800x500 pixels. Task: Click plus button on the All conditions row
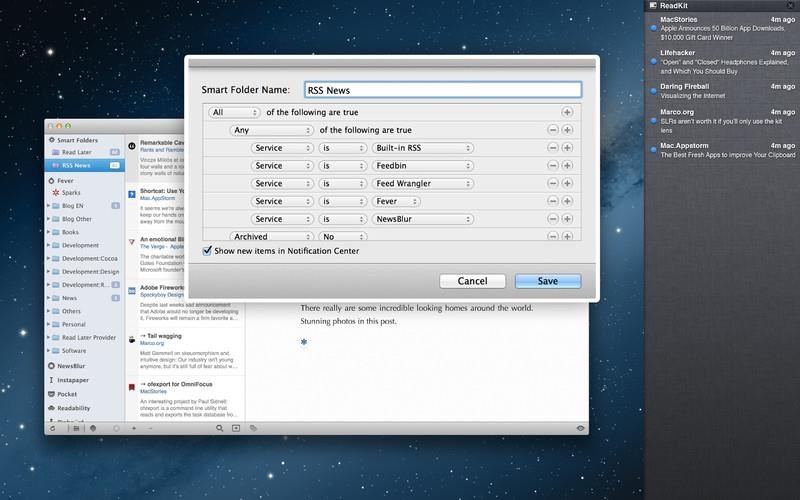point(567,112)
